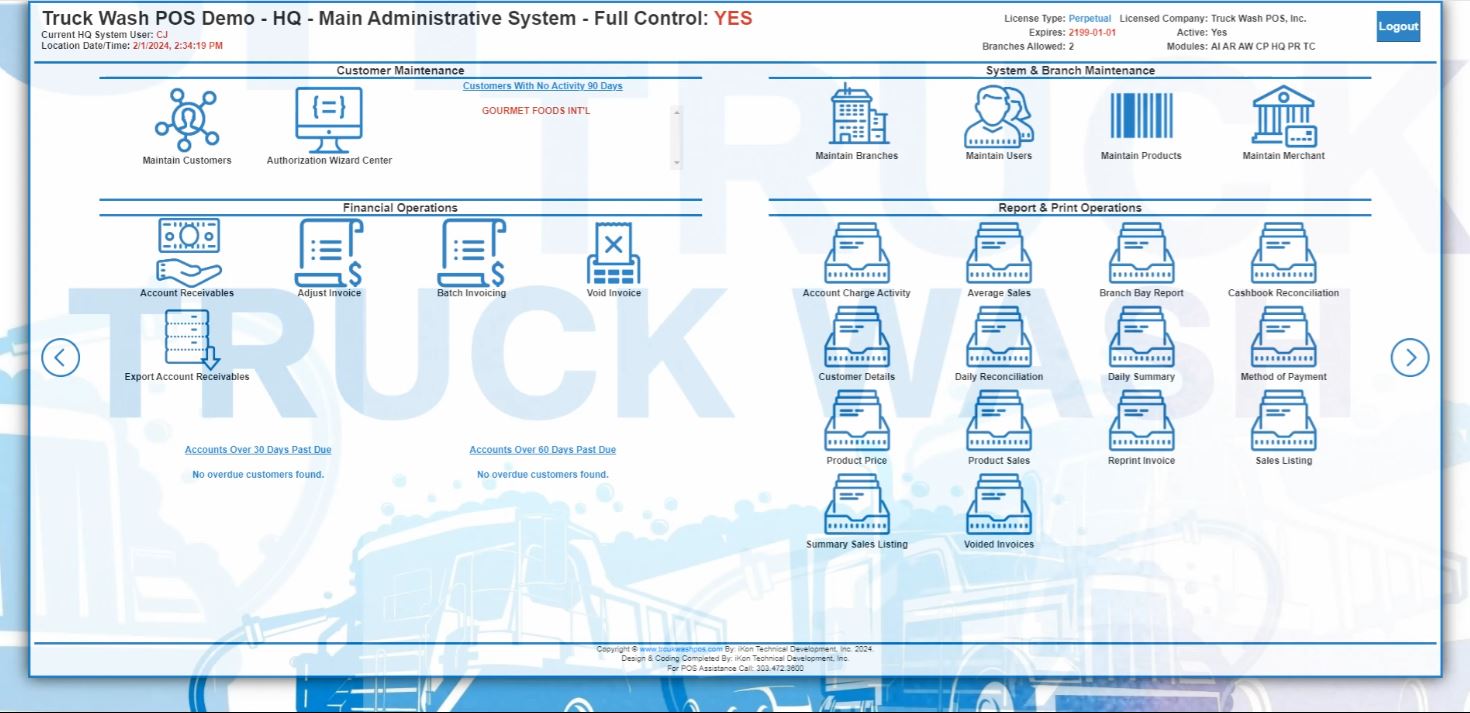The height and width of the screenshot is (713, 1470).
Task: Open Account Receivables icon
Action: click(188, 254)
